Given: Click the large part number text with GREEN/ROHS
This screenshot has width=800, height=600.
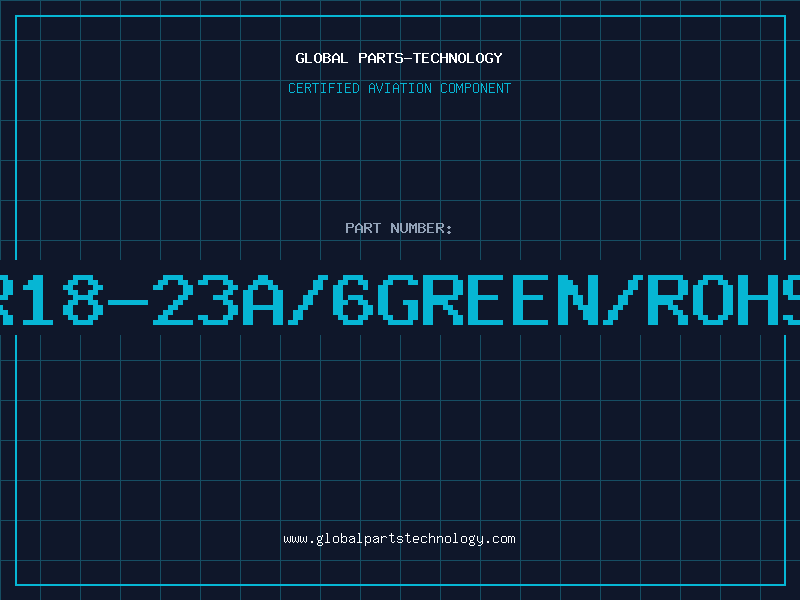Looking at the screenshot, I should pyautogui.click(x=400, y=299).
